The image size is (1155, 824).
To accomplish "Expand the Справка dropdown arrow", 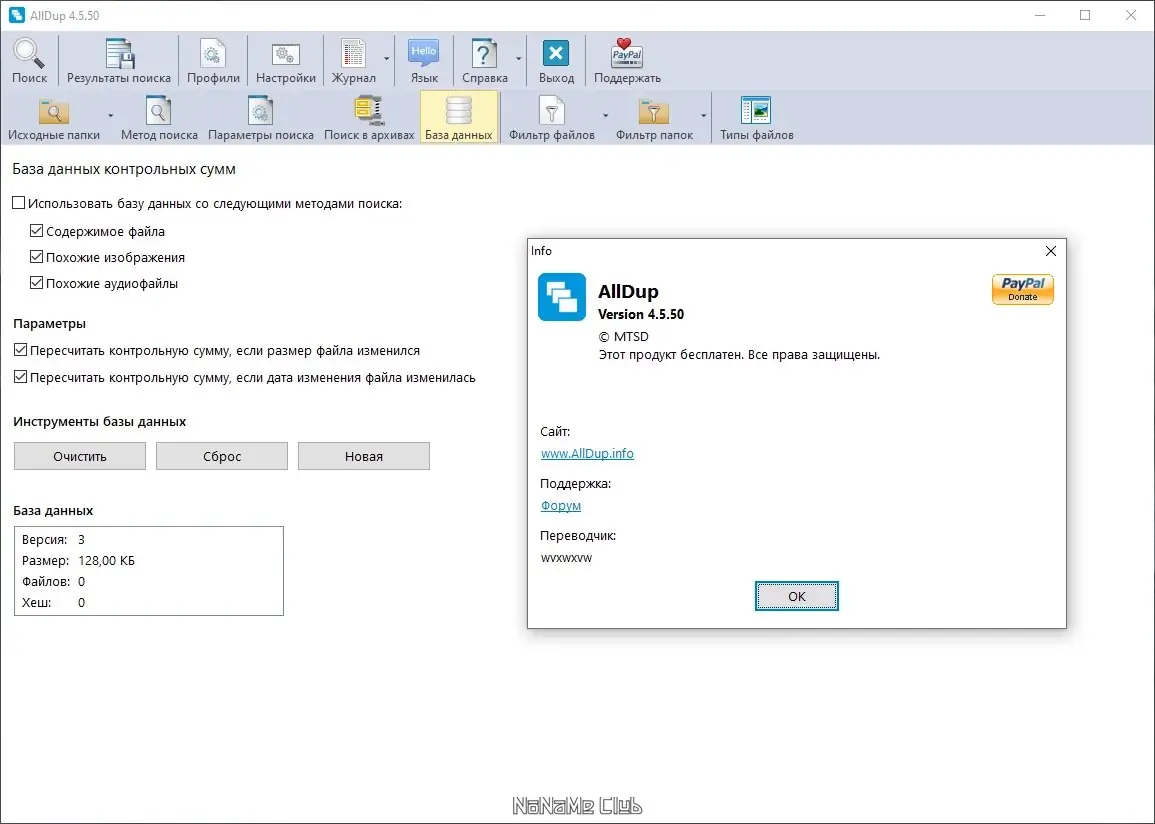I will [519, 59].
